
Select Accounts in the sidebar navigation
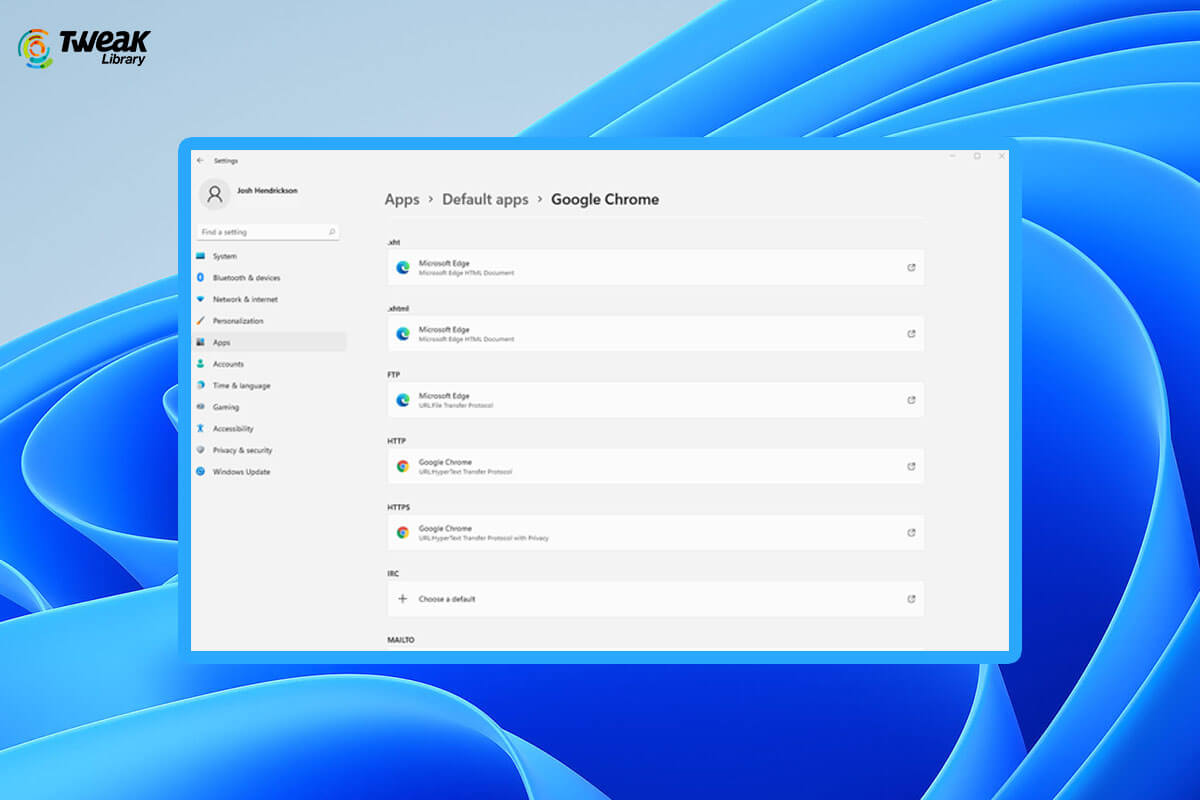[230, 364]
